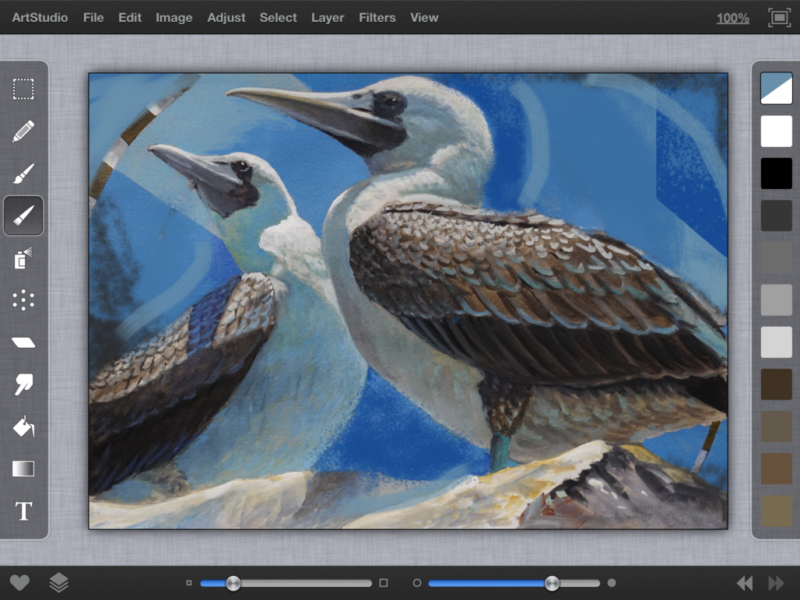Screen dimensions: 800x600
Task: Select the Gradient tool
Action: (23, 469)
